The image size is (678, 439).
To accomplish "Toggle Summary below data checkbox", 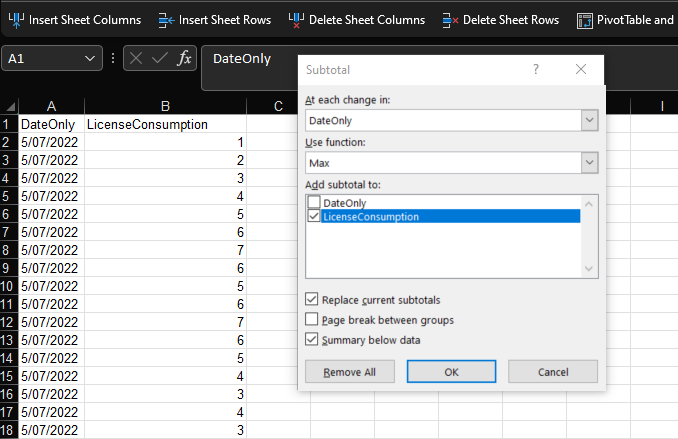I will [x=311, y=339].
